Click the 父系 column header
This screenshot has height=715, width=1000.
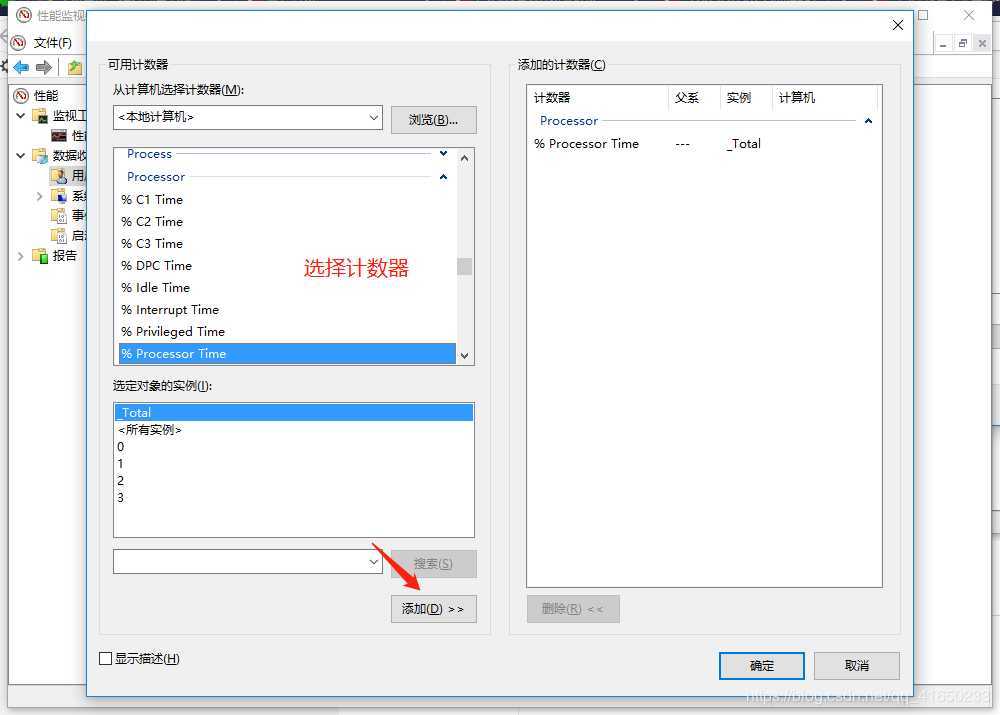pos(694,98)
